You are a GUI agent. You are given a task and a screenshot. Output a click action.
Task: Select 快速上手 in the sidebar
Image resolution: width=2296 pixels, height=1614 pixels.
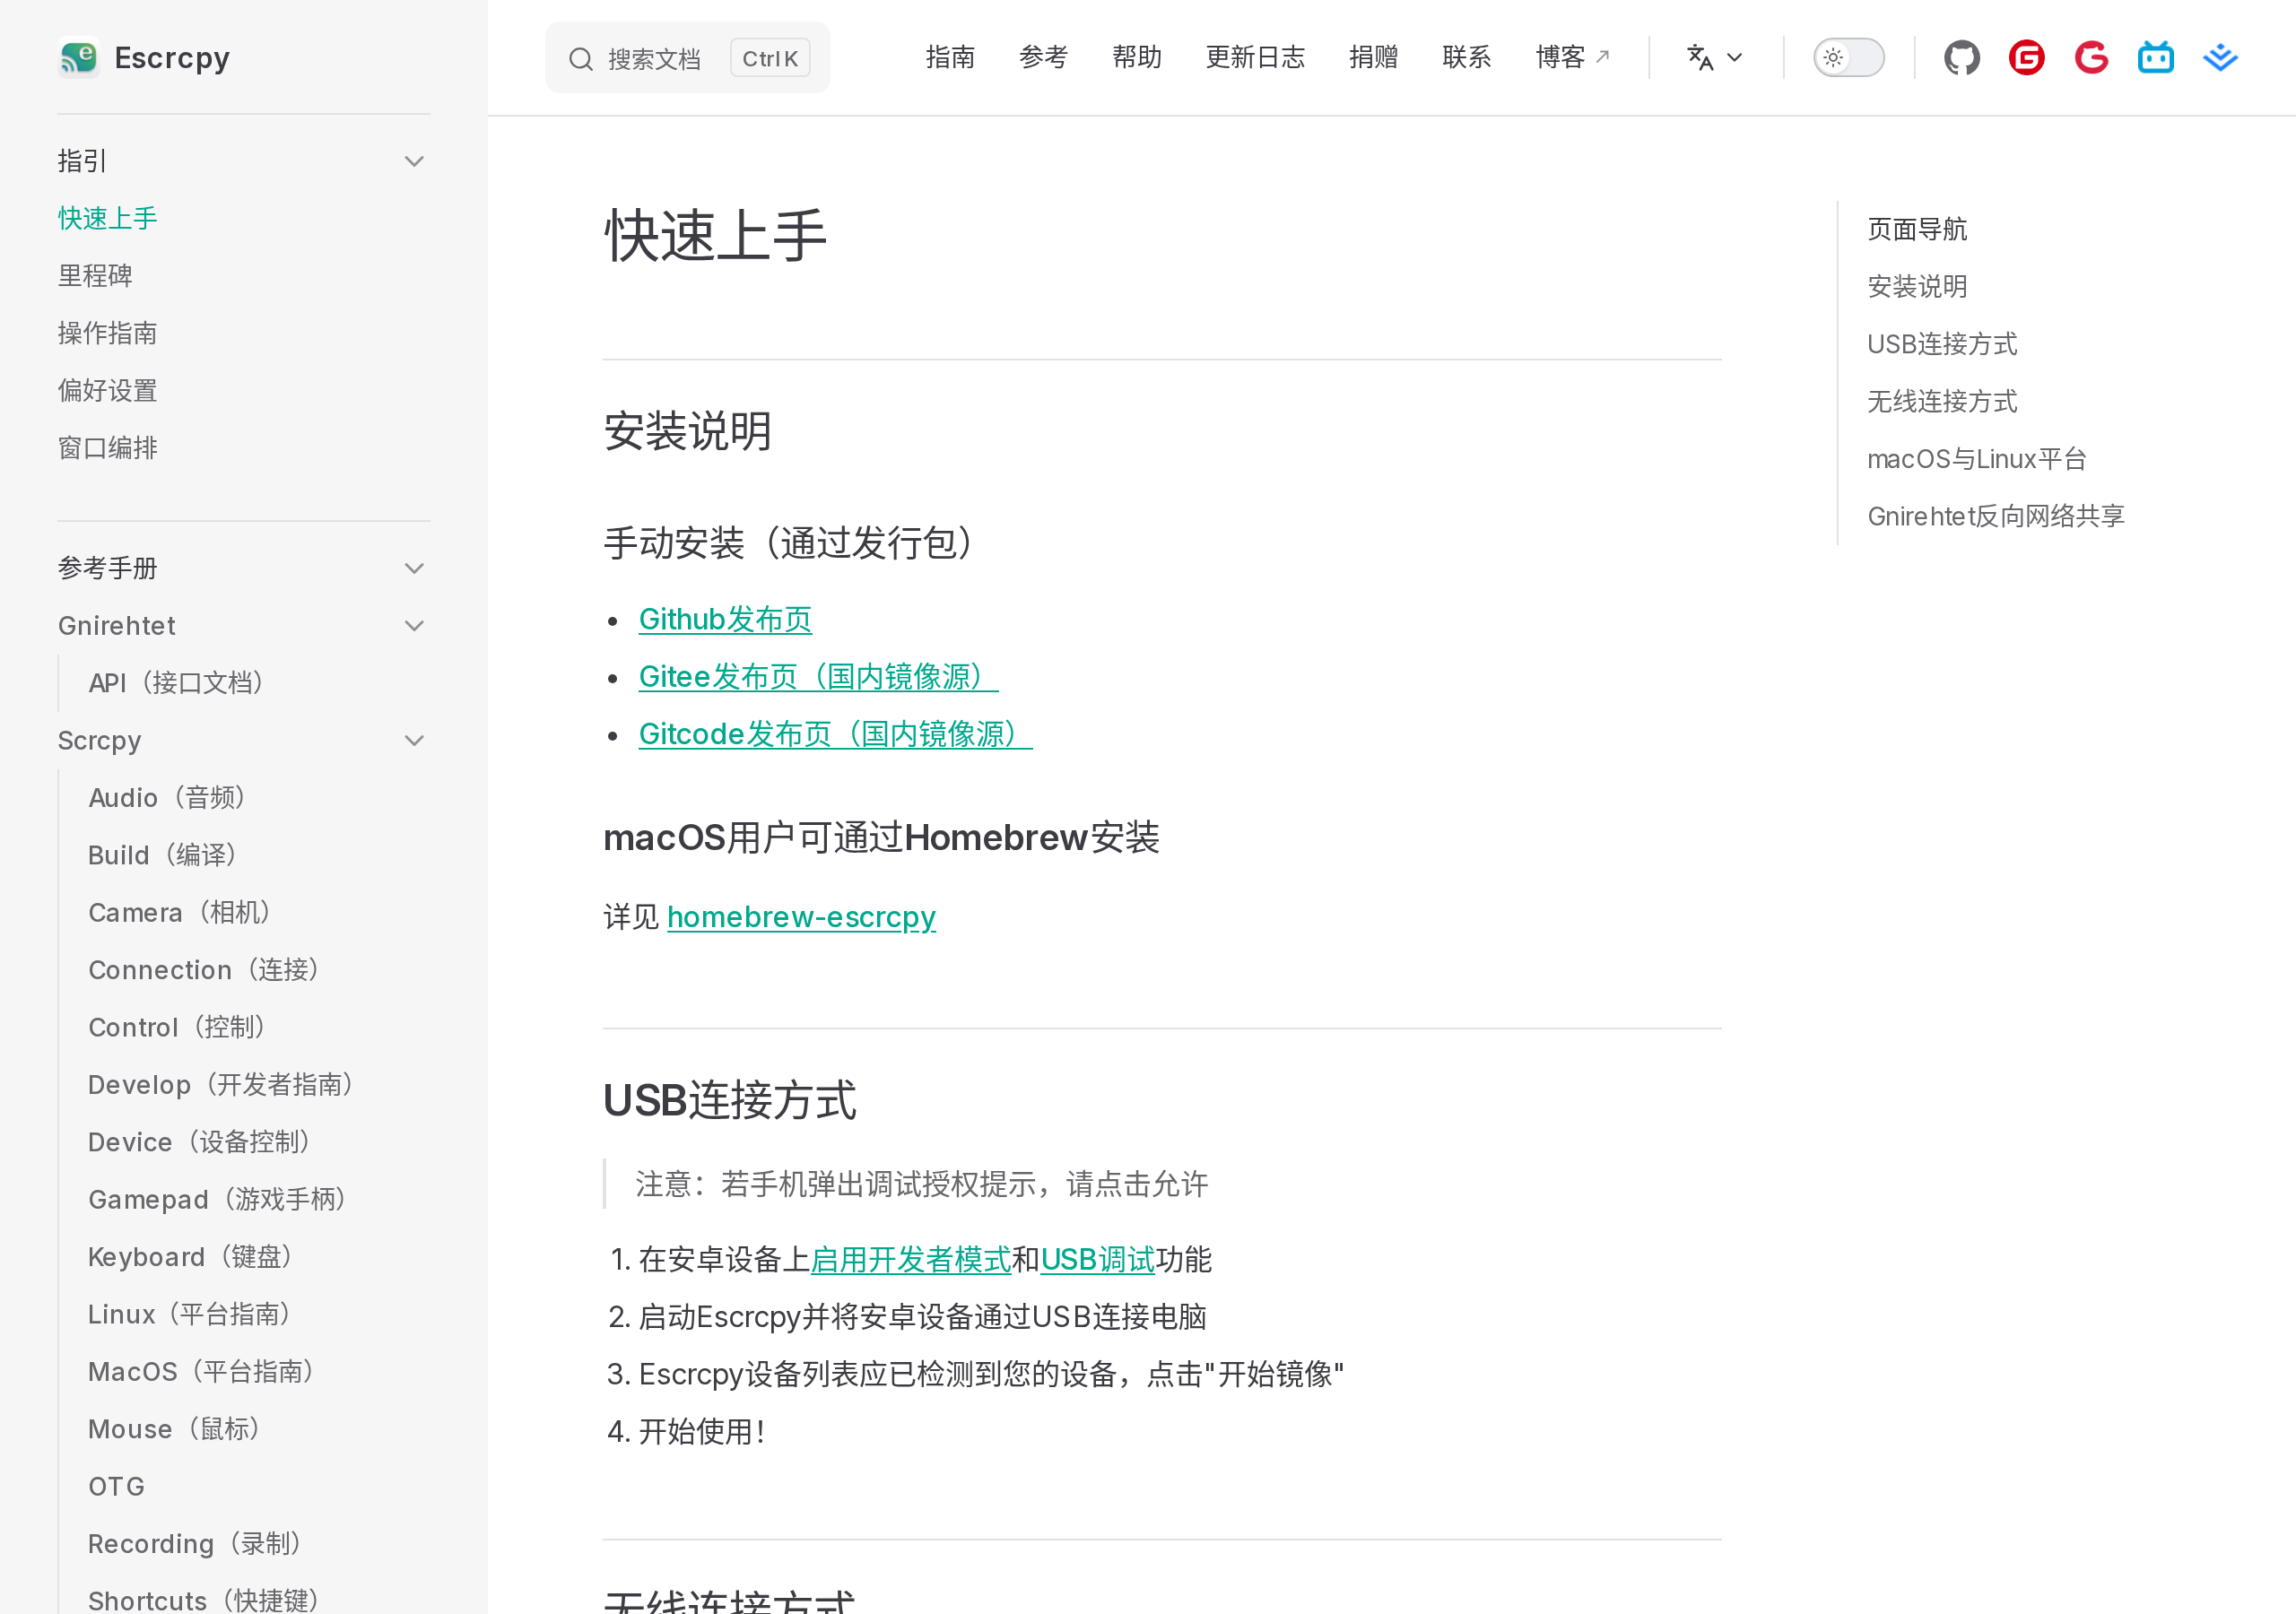[x=108, y=218]
